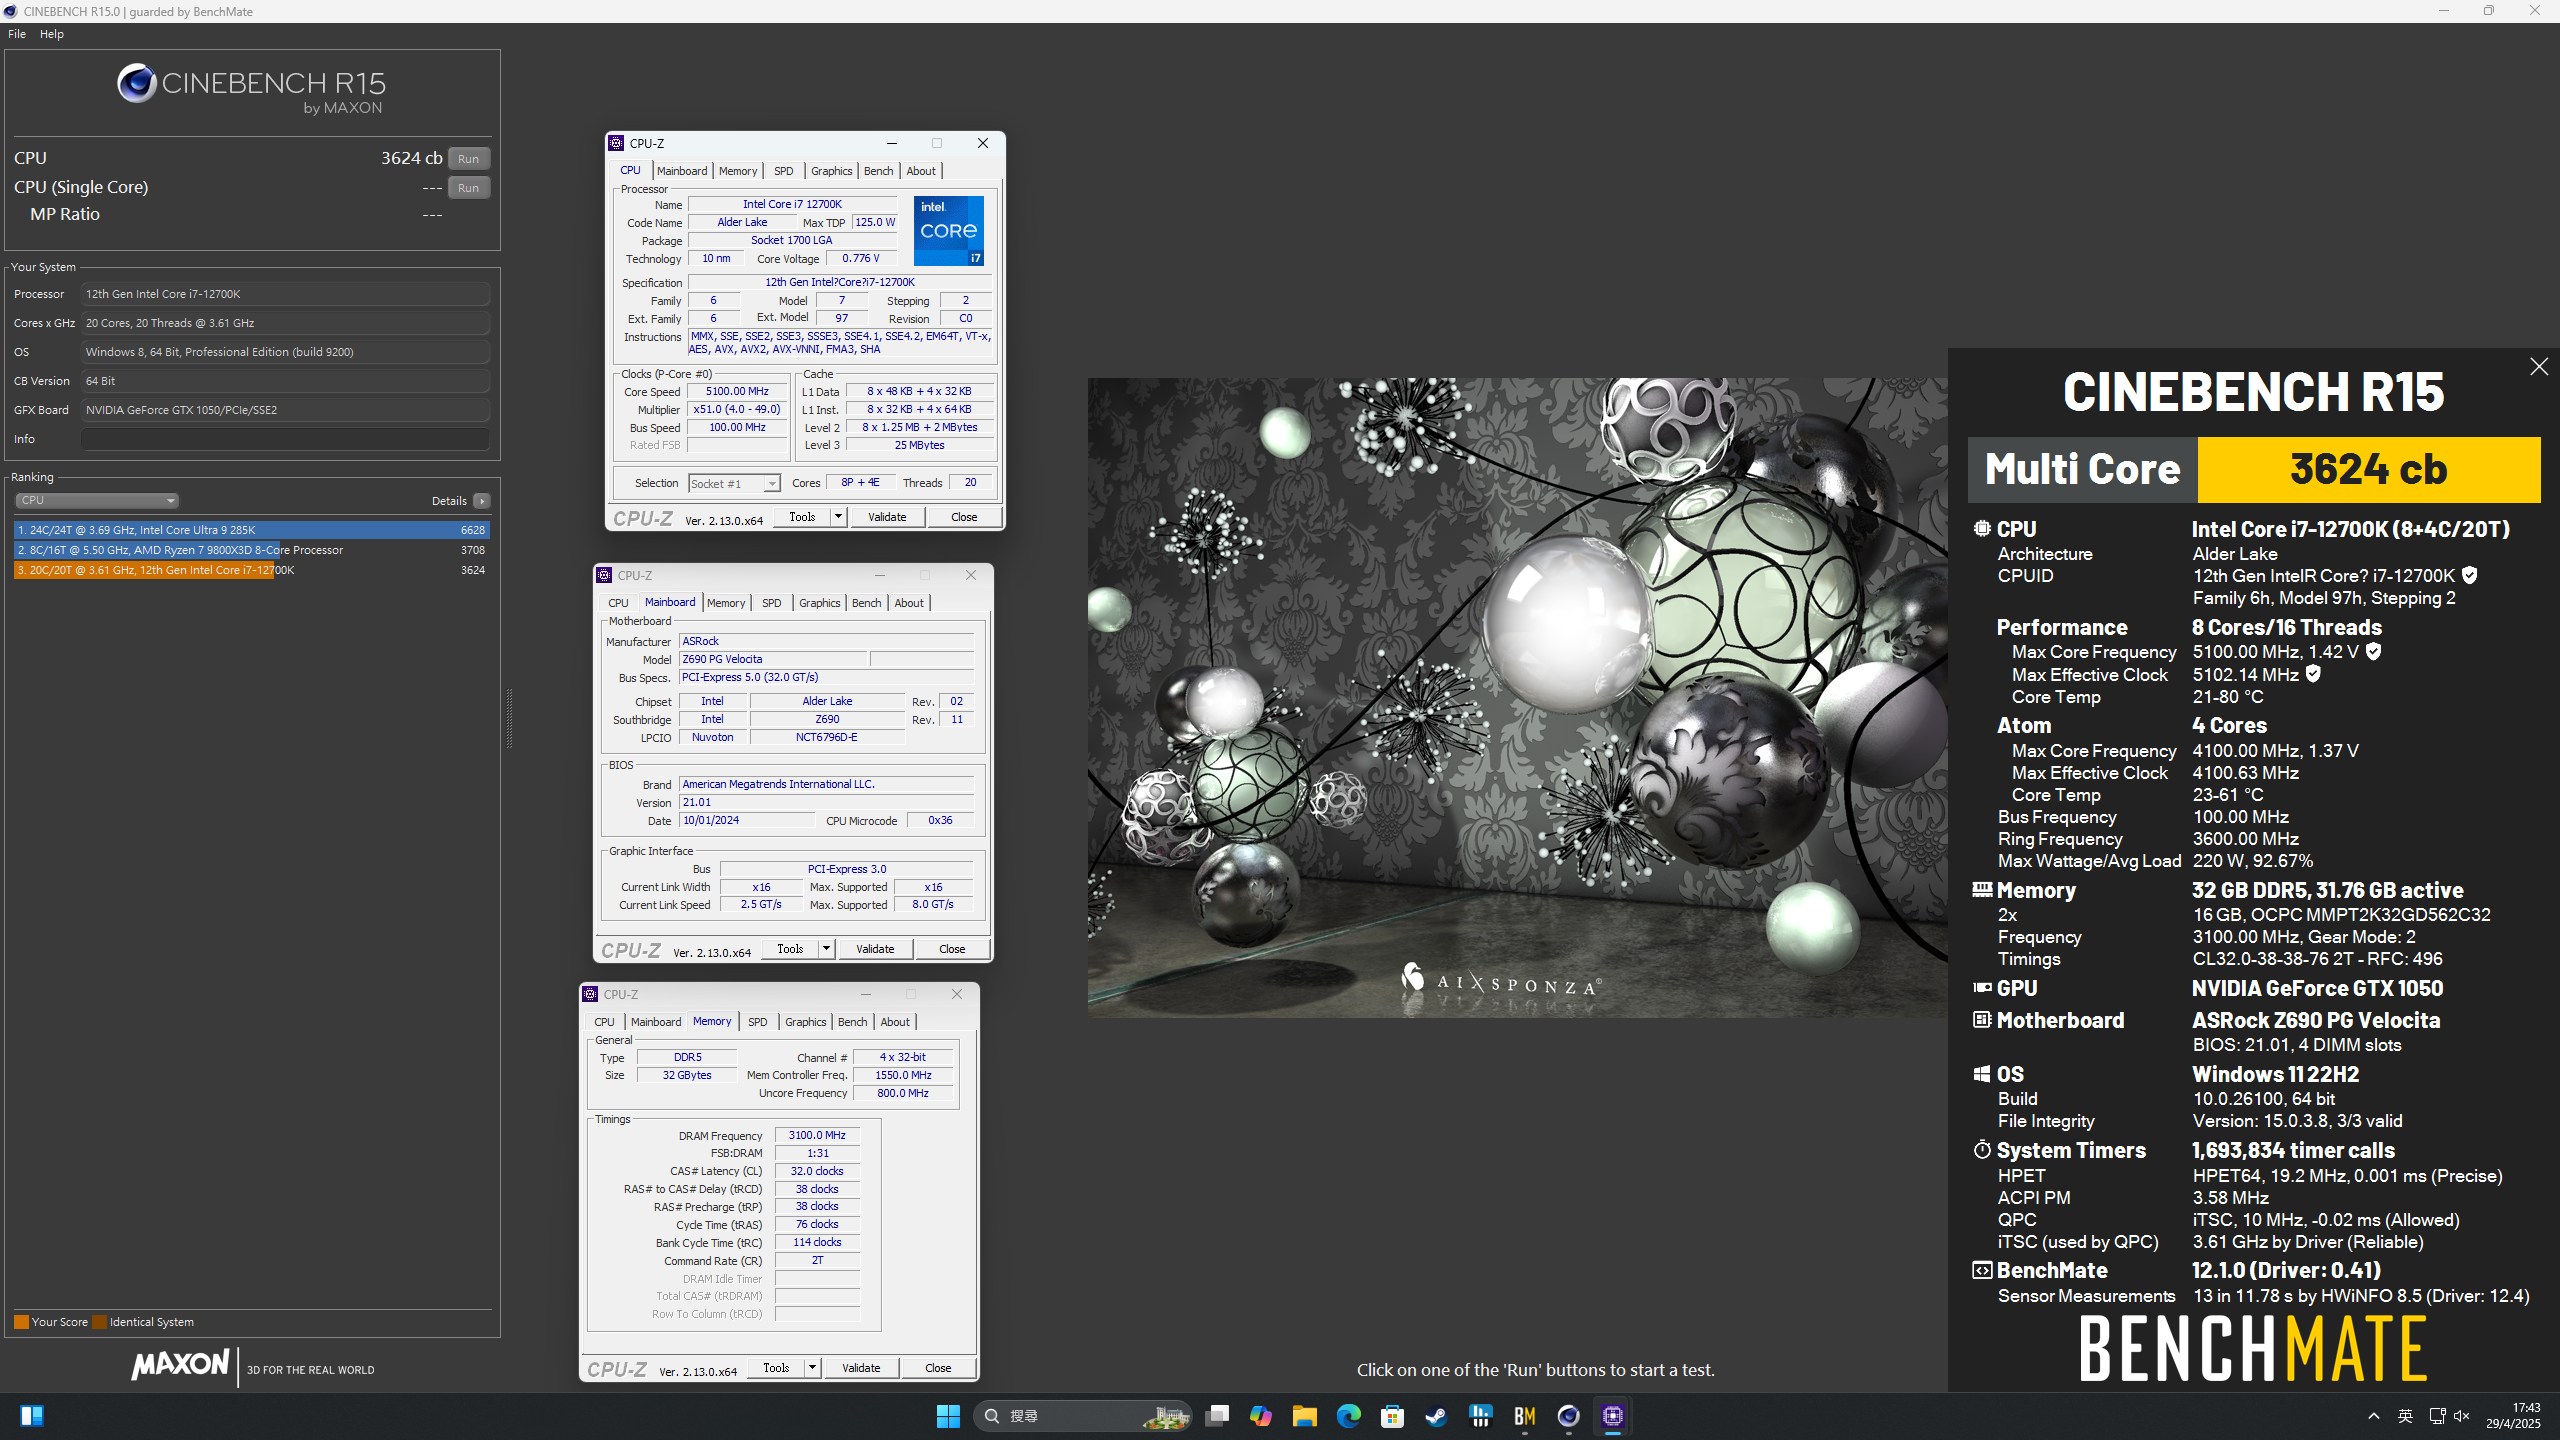2560x1440 pixels.
Task: Select Graphics tab in Mainboard CPU-Z window
Action: pos(820,603)
